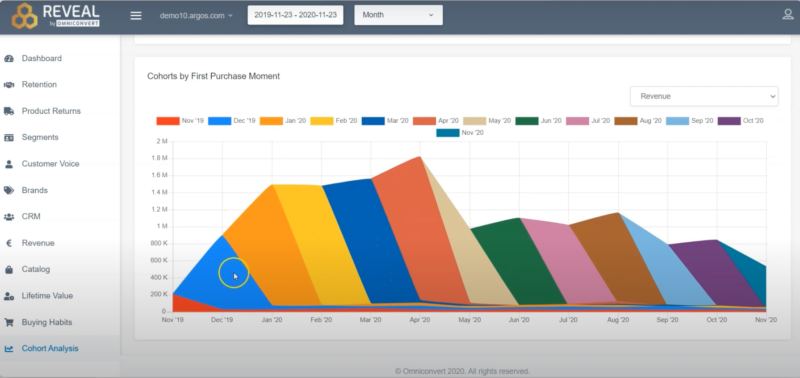
Task: Toggle the Apr '20 legend series
Action: coord(436,121)
